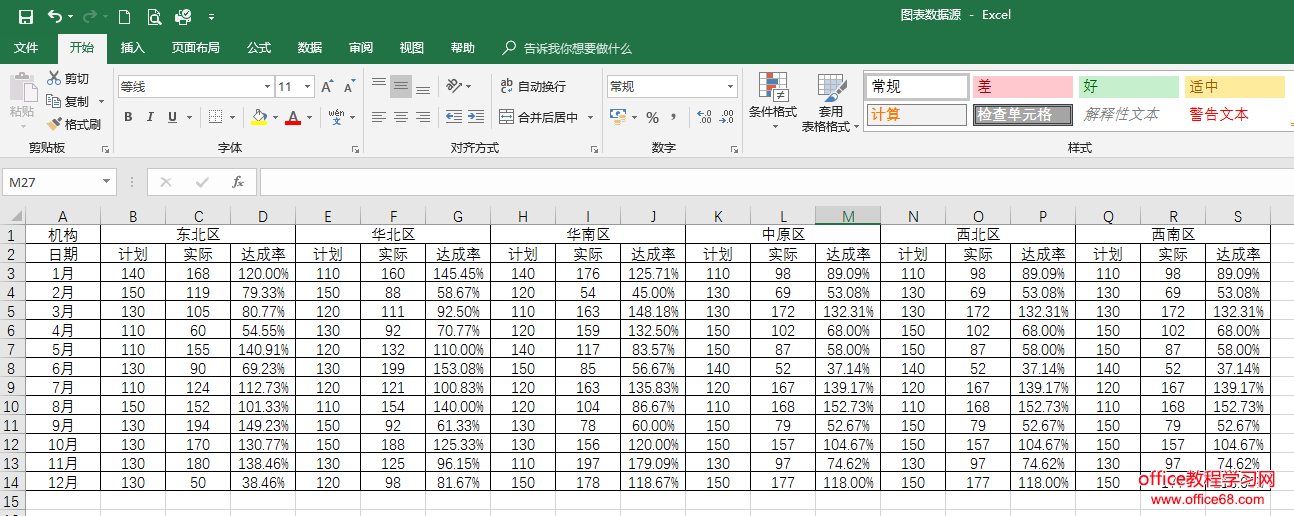Screen dimensions: 1294x516
Task: Click the New blank document icon
Action: tap(125, 16)
